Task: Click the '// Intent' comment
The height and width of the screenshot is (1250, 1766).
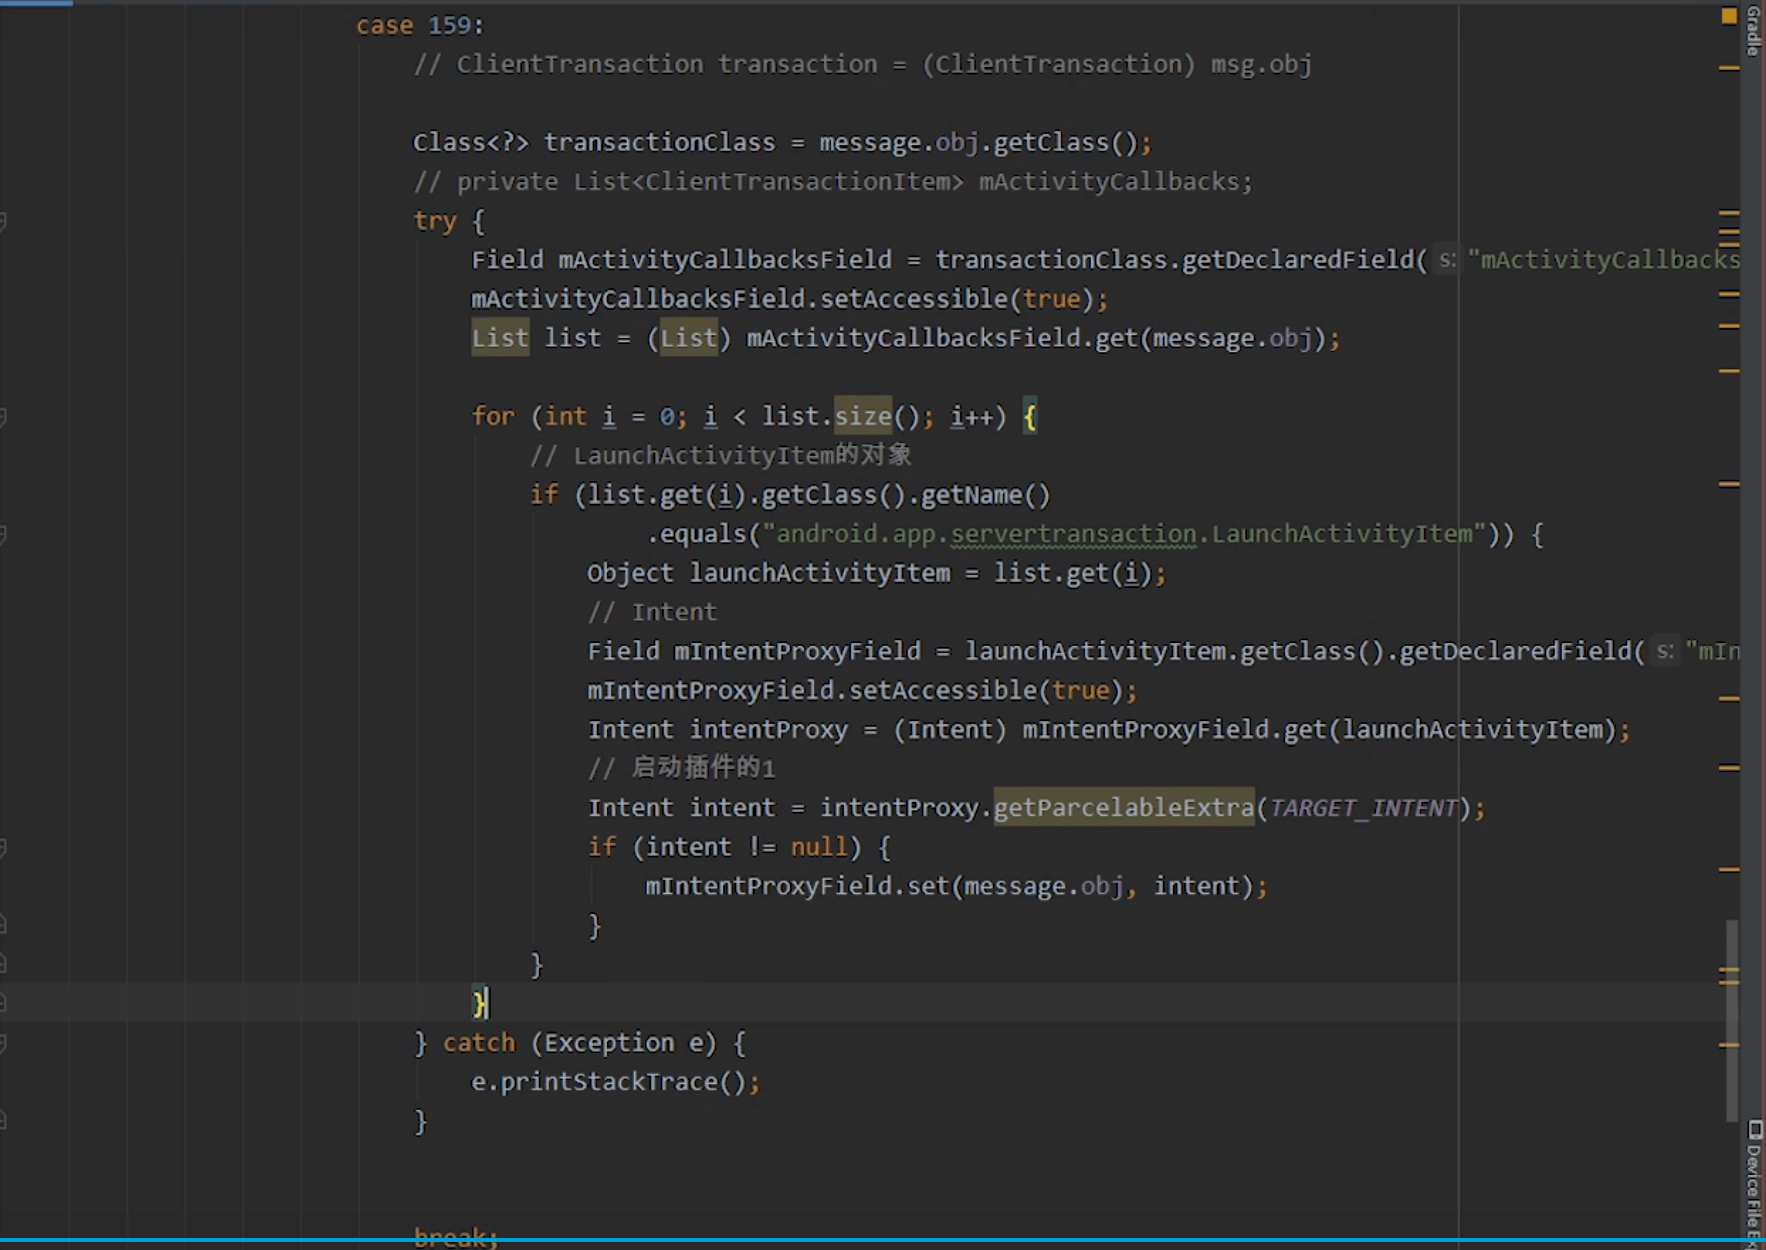Action: (x=652, y=612)
